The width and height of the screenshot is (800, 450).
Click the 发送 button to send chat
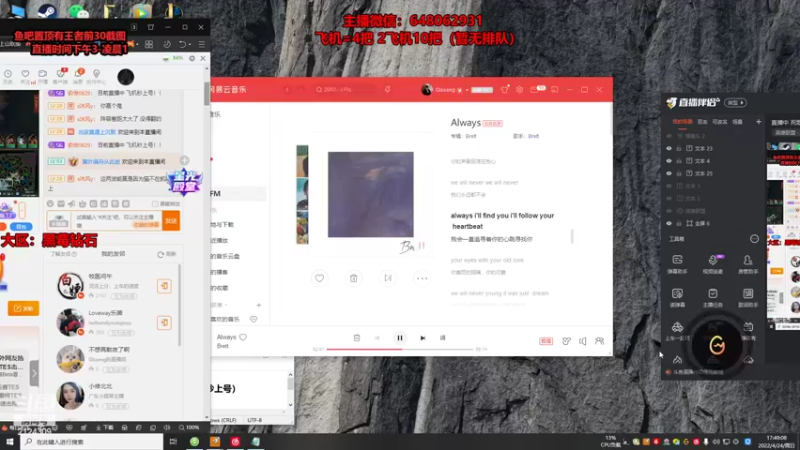tap(171, 220)
